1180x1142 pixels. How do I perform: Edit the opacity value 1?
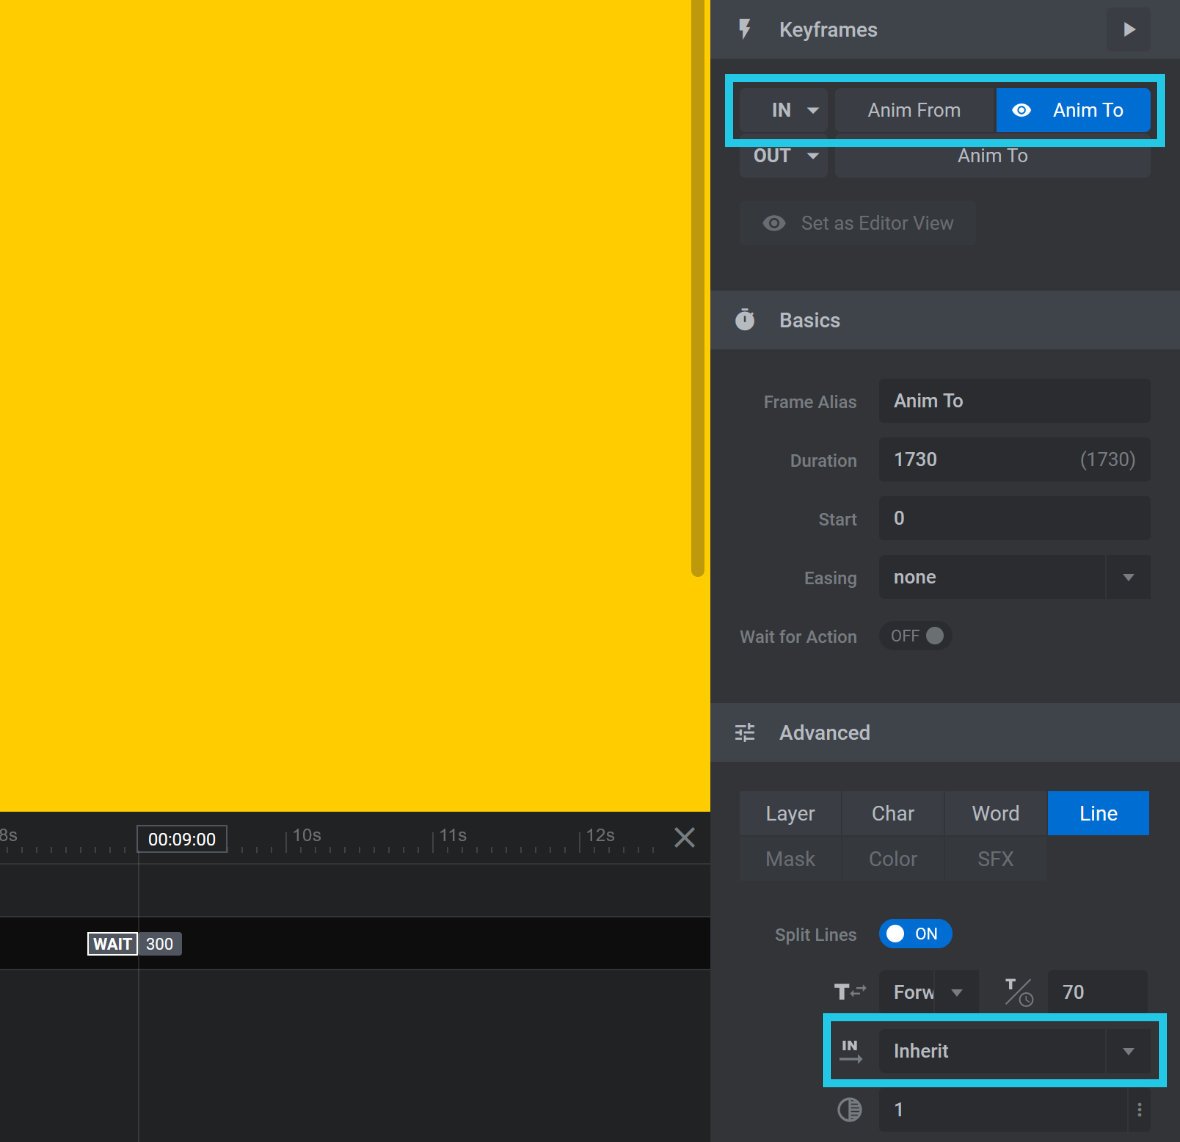pos(1002,1110)
